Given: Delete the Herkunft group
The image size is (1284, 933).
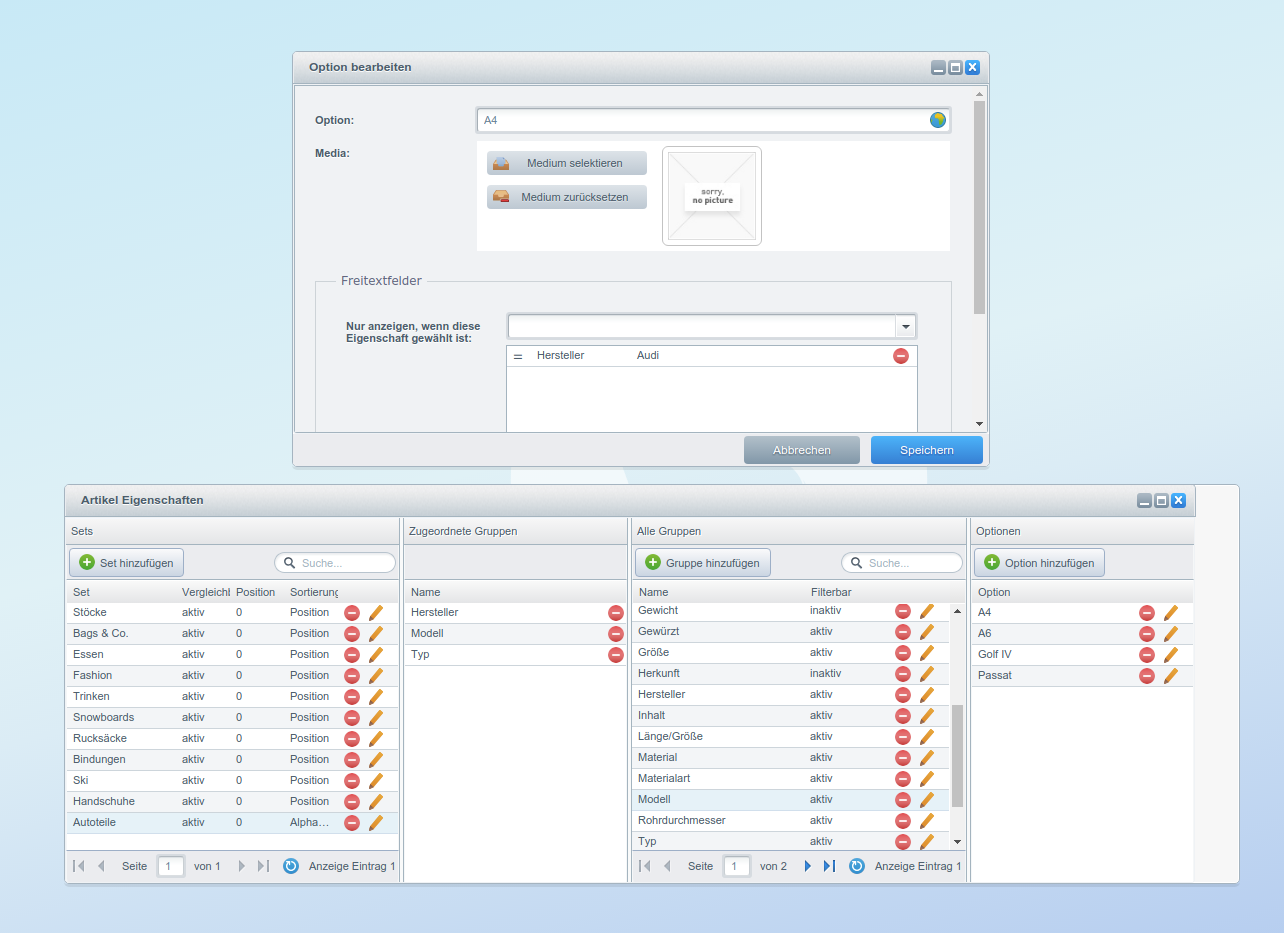Looking at the screenshot, I should click(903, 673).
